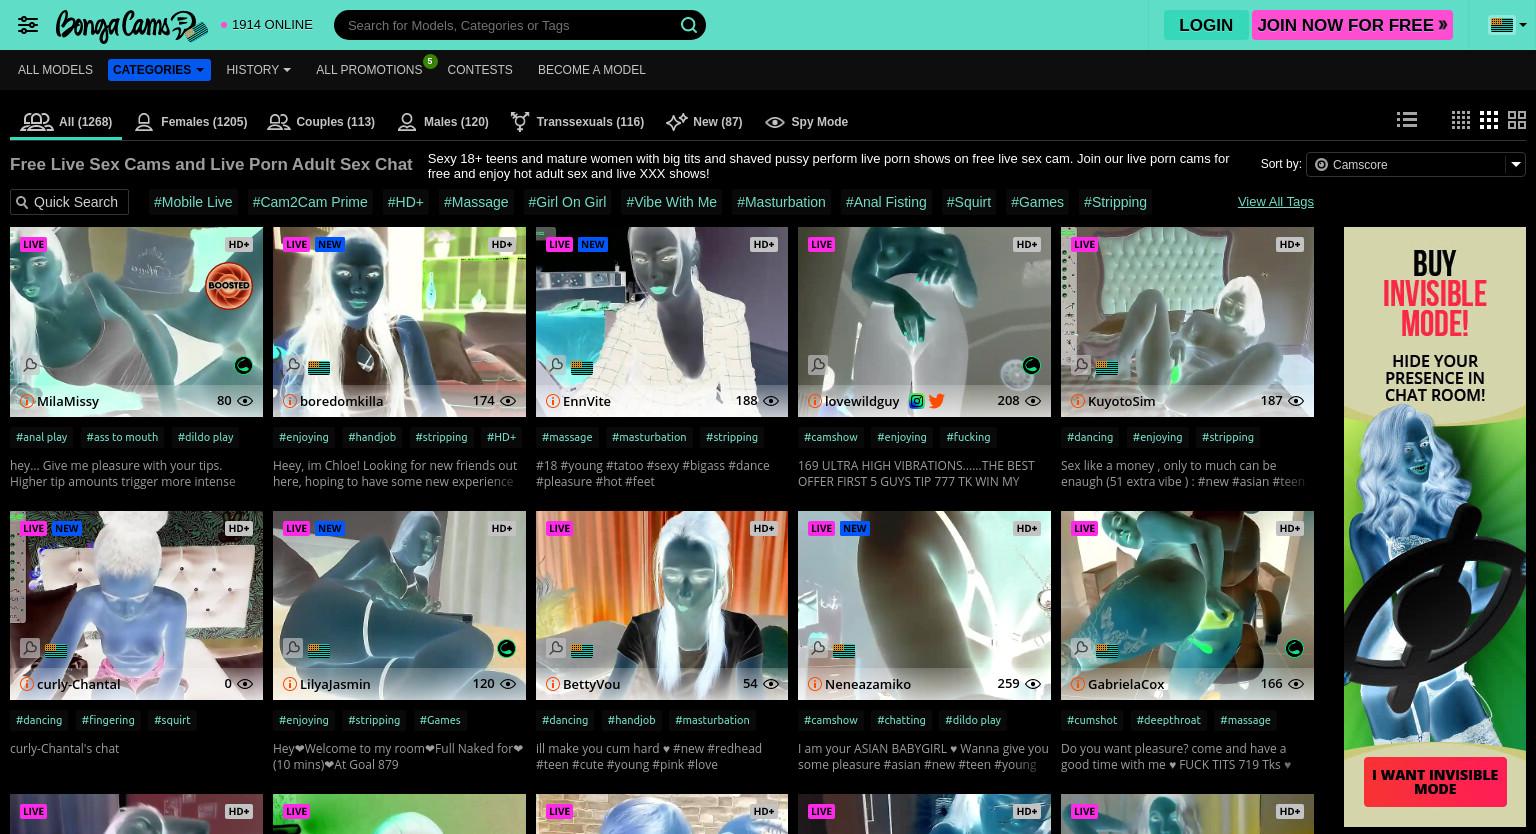Open Become a Model link
Image resolution: width=1536 pixels, height=834 pixels.
coord(592,70)
